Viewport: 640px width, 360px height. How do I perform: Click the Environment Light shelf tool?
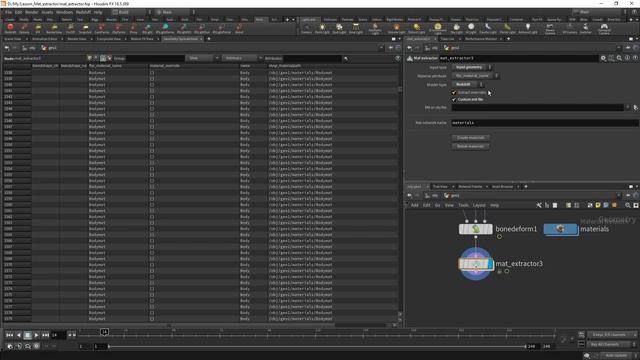pos(438,28)
